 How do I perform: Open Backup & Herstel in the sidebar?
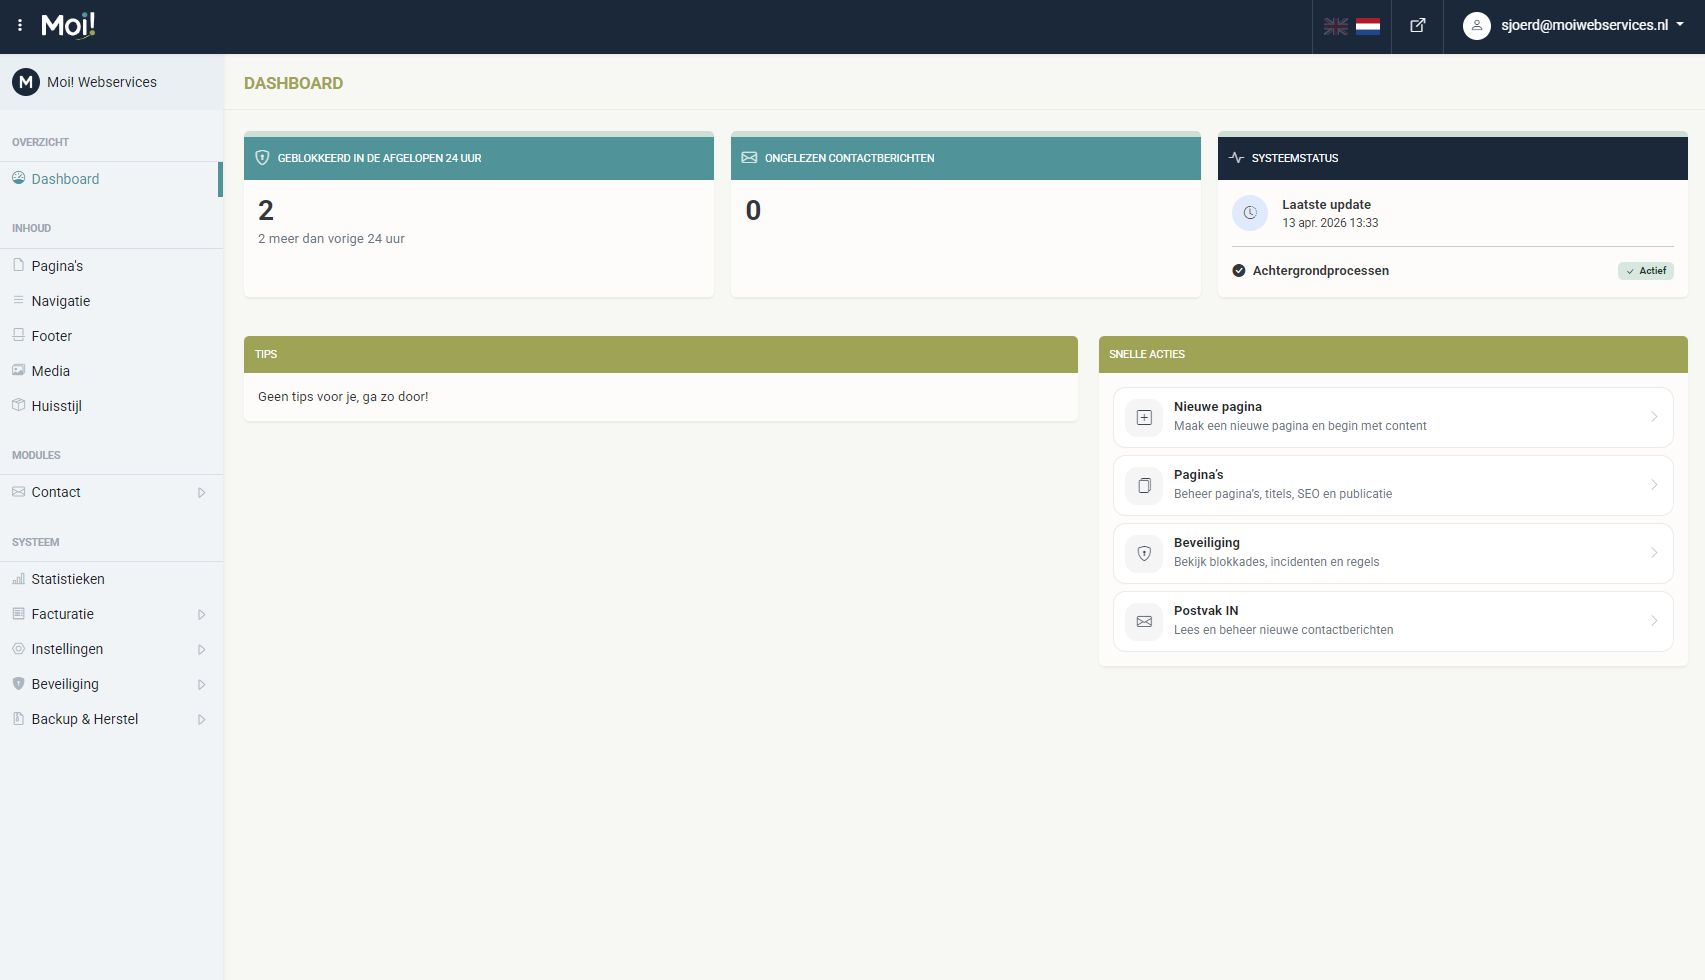point(85,719)
